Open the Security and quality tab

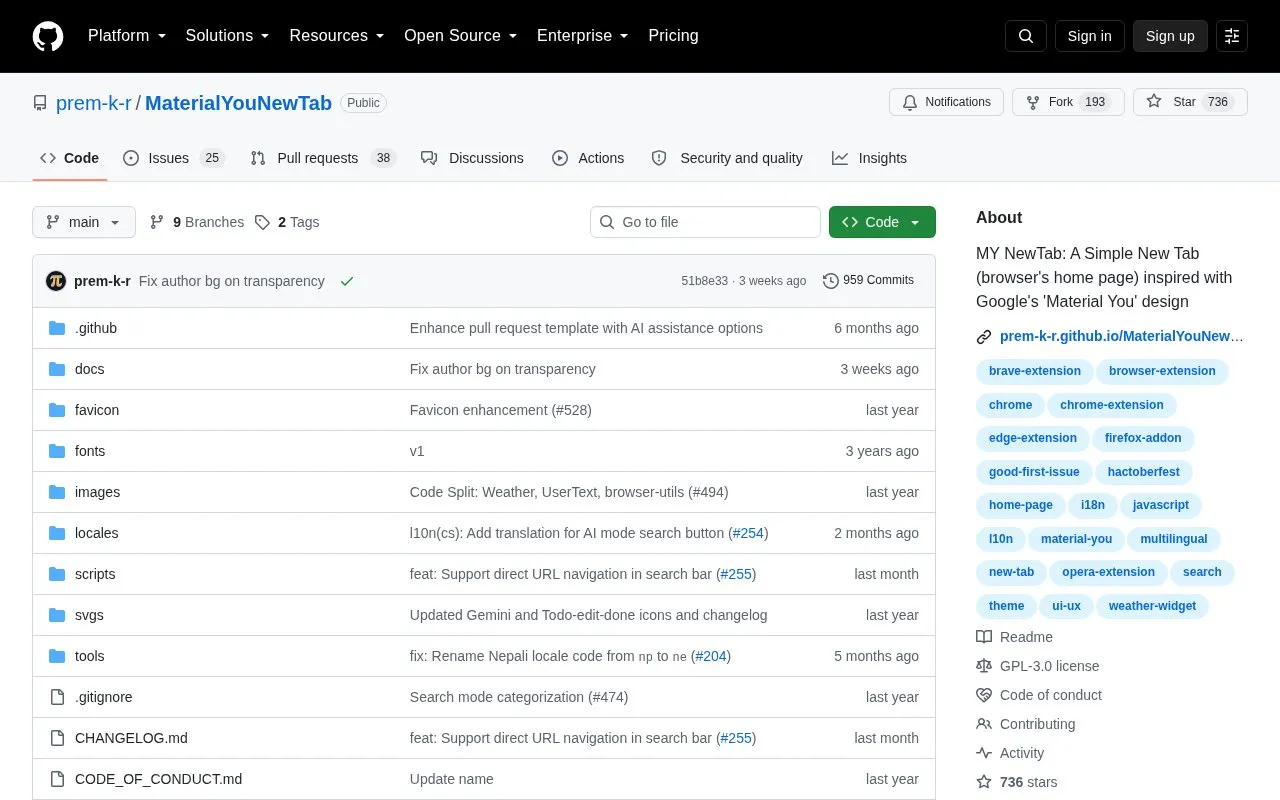coord(727,158)
